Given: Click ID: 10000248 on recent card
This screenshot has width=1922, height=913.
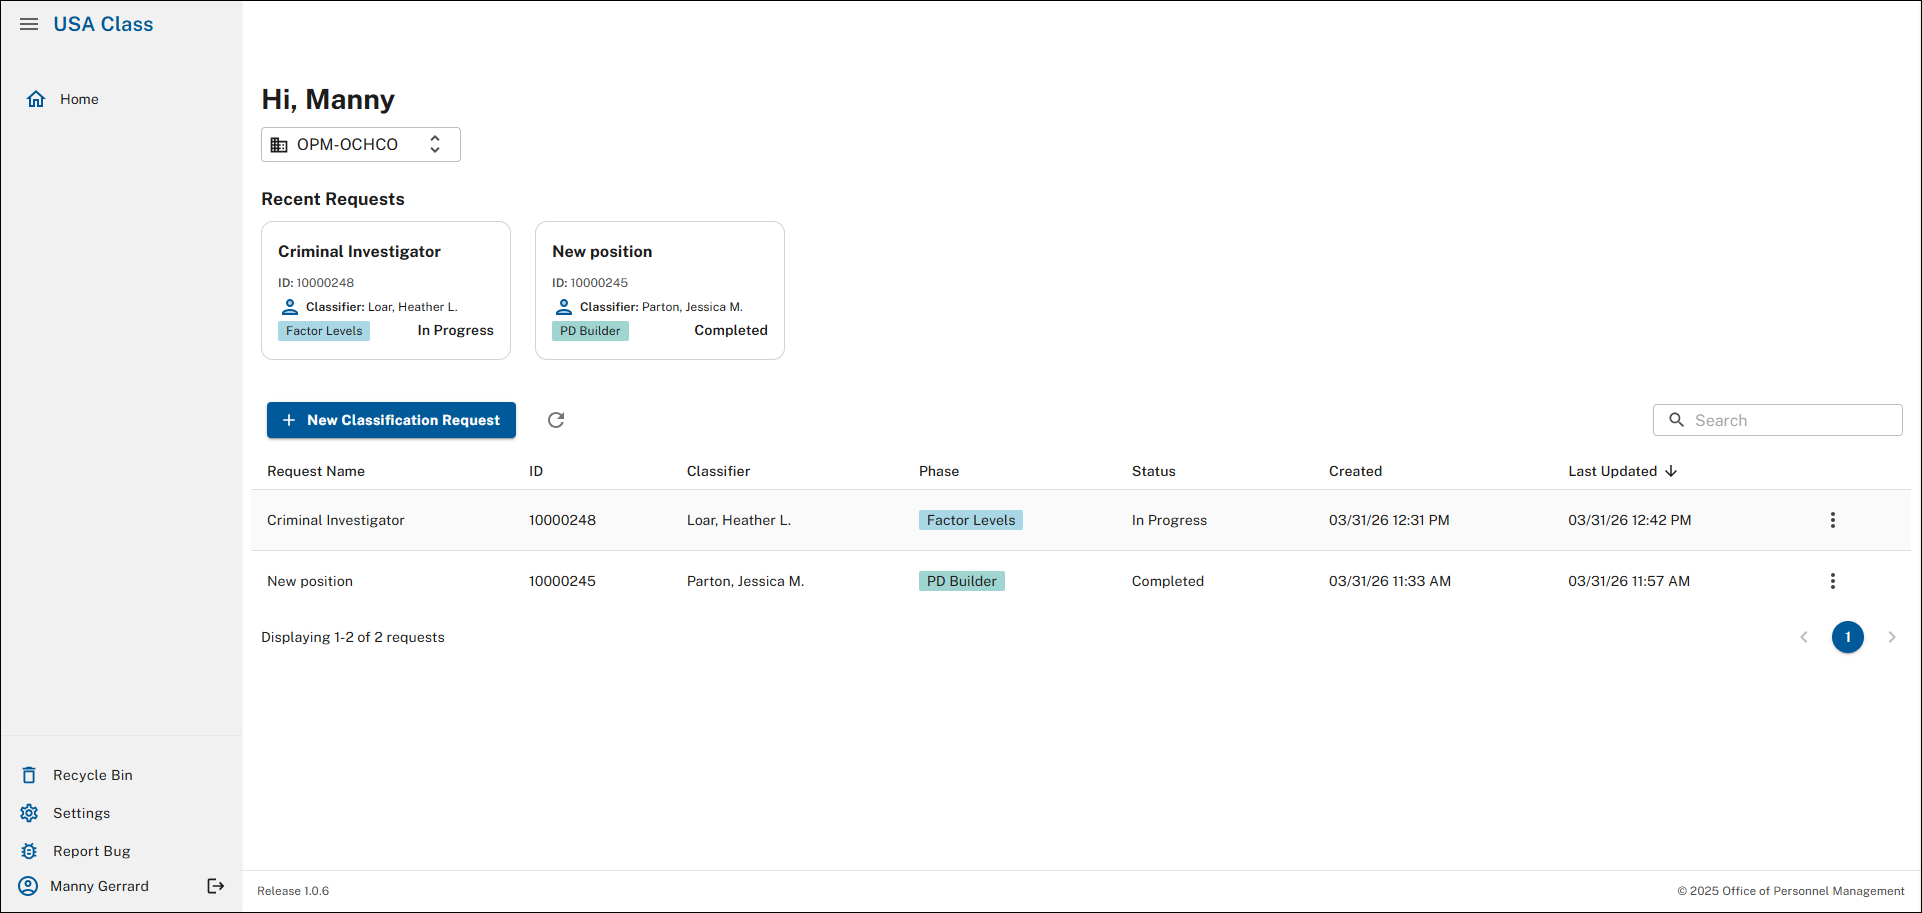Looking at the screenshot, I should (x=316, y=283).
